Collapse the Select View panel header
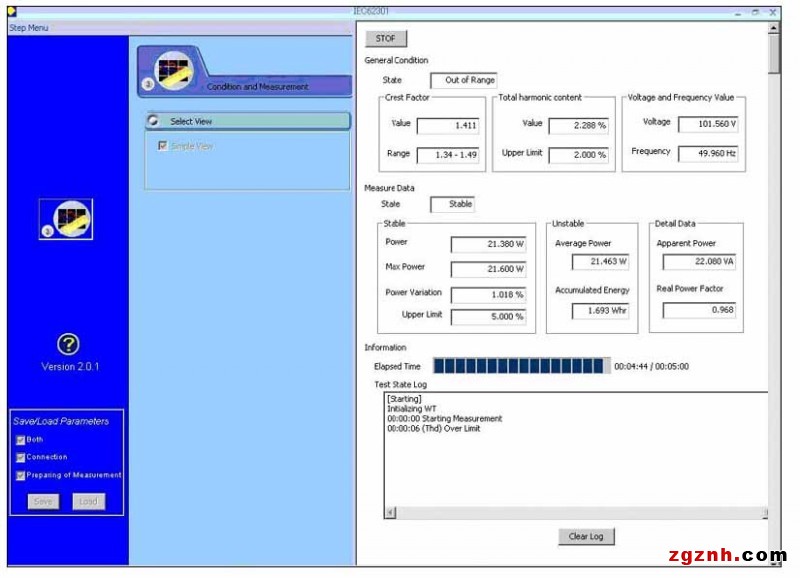800x578 pixels. [248, 121]
